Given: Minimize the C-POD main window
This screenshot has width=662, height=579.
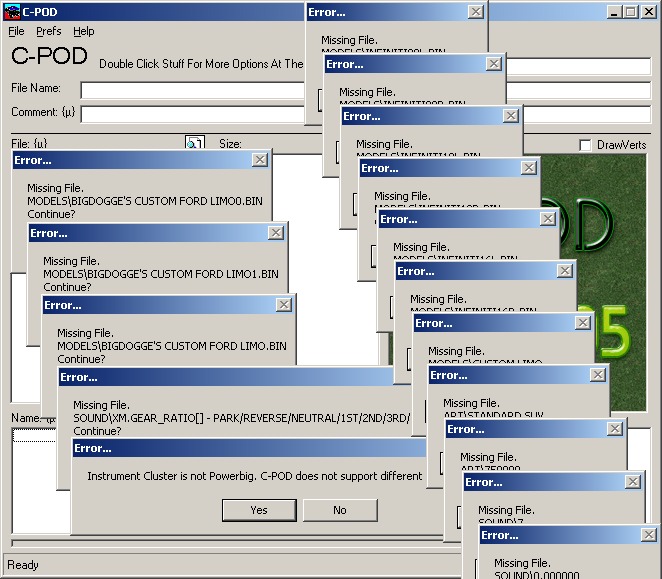Looking at the screenshot, I should [614, 11].
